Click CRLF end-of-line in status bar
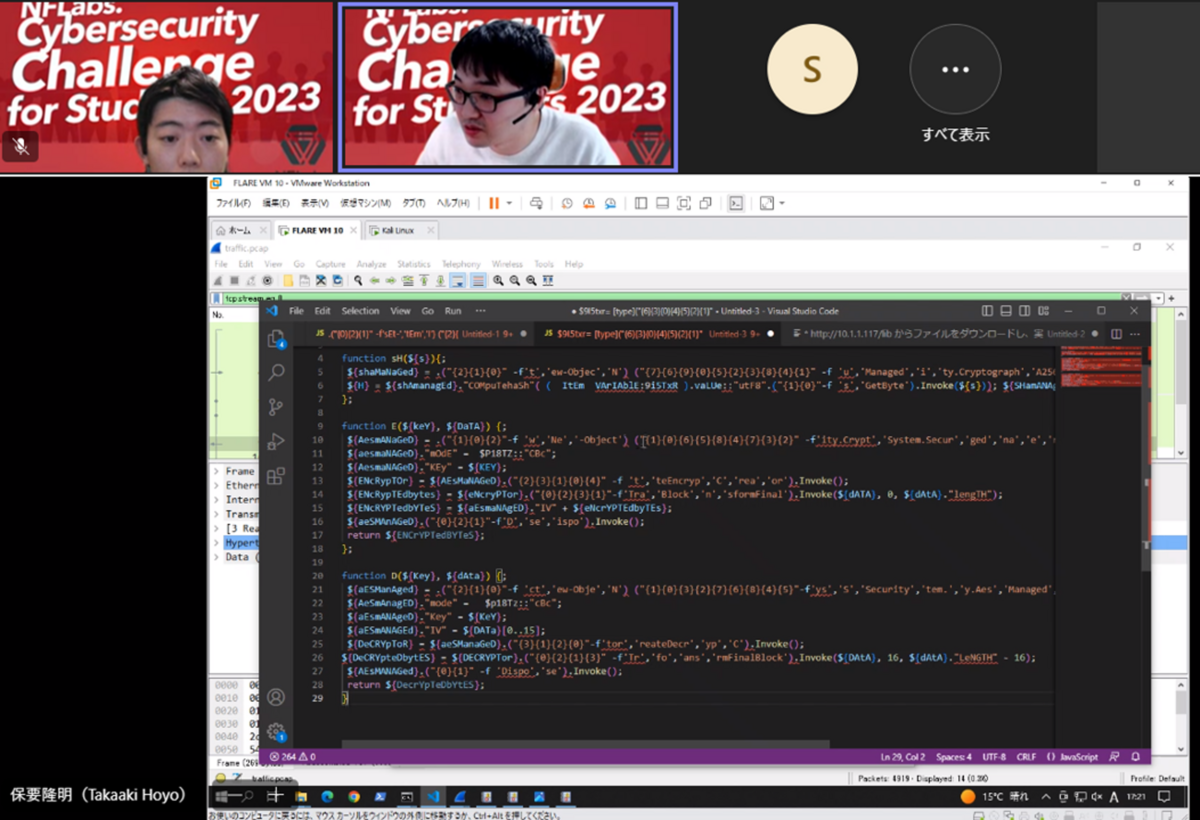 pos(1026,757)
